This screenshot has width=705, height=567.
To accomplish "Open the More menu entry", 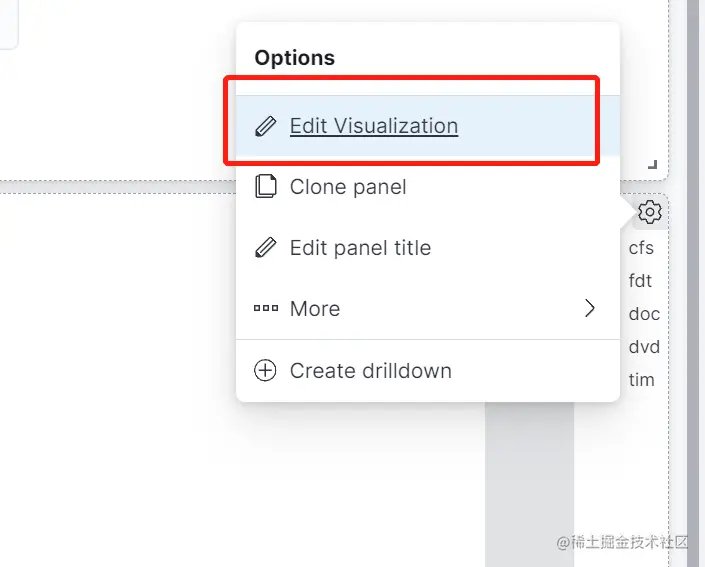I will coord(315,309).
